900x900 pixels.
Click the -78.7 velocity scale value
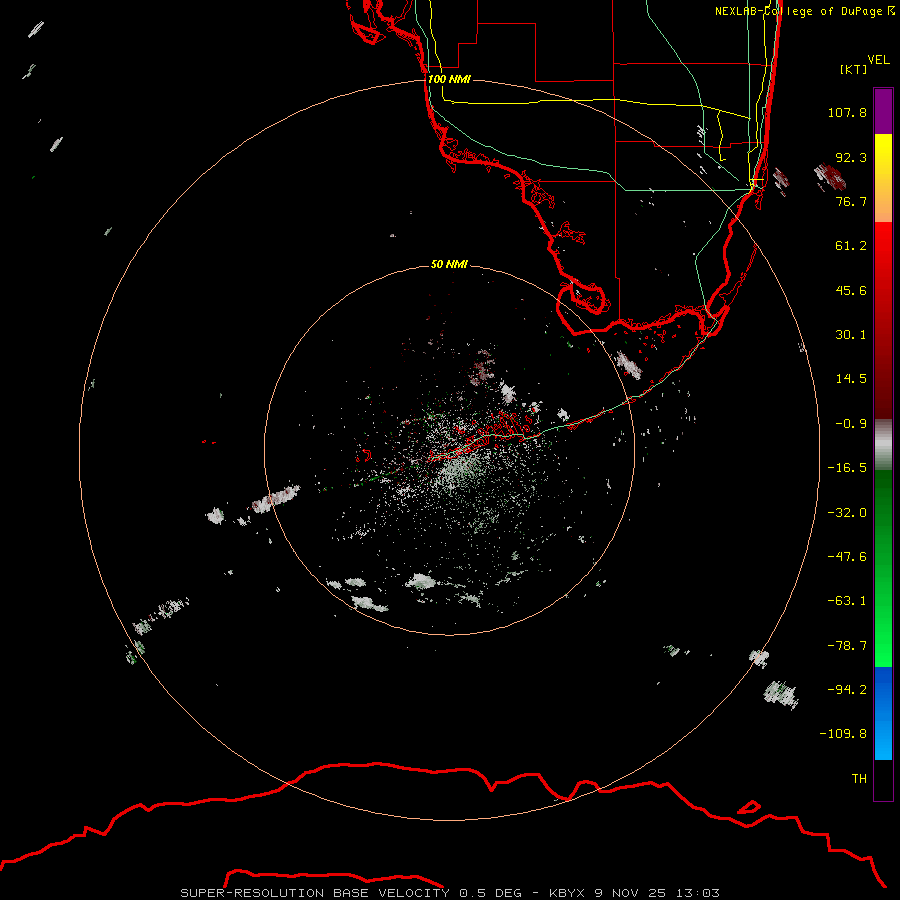tap(847, 646)
